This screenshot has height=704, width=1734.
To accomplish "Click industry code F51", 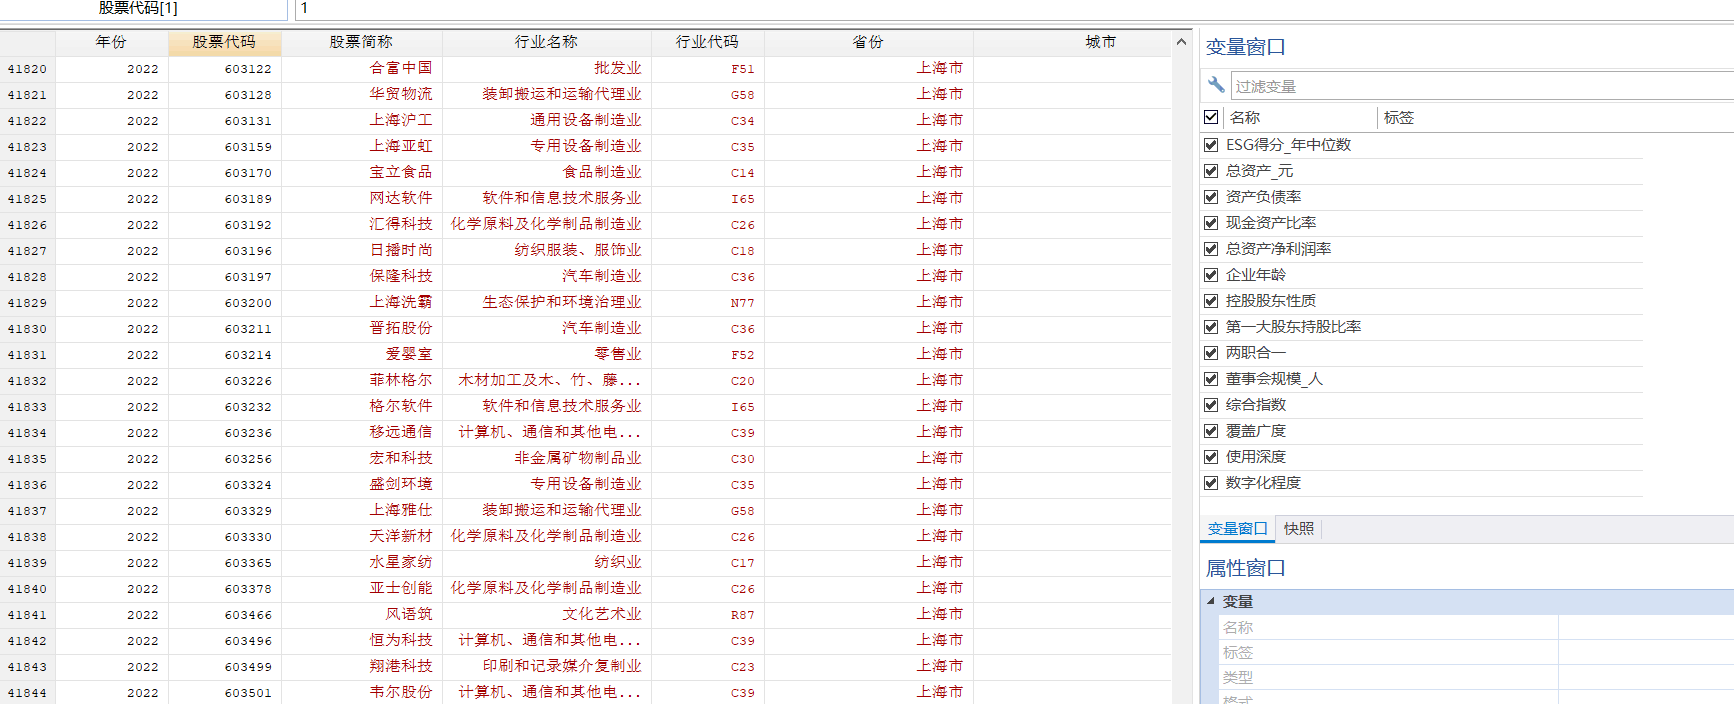I will pyautogui.click(x=743, y=69).
